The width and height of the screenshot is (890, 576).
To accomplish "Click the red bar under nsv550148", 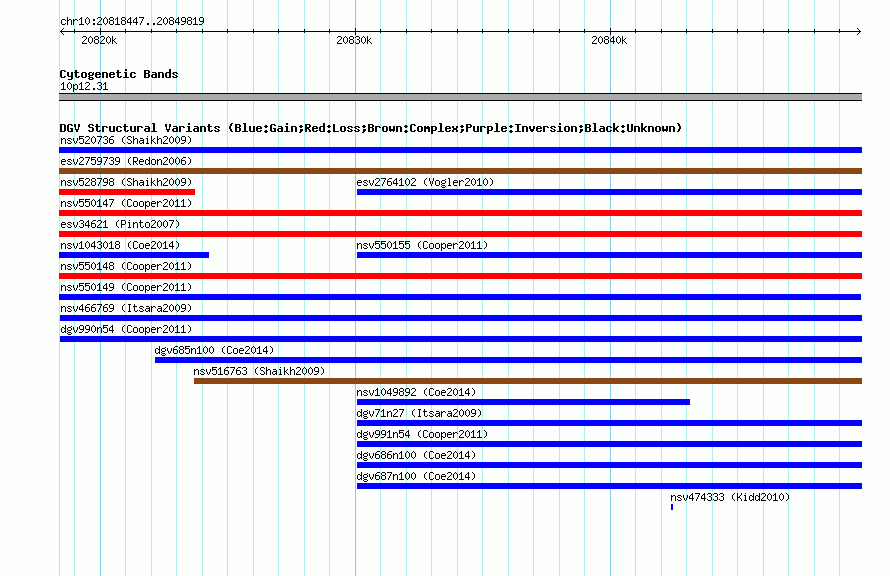I will 460,276.
